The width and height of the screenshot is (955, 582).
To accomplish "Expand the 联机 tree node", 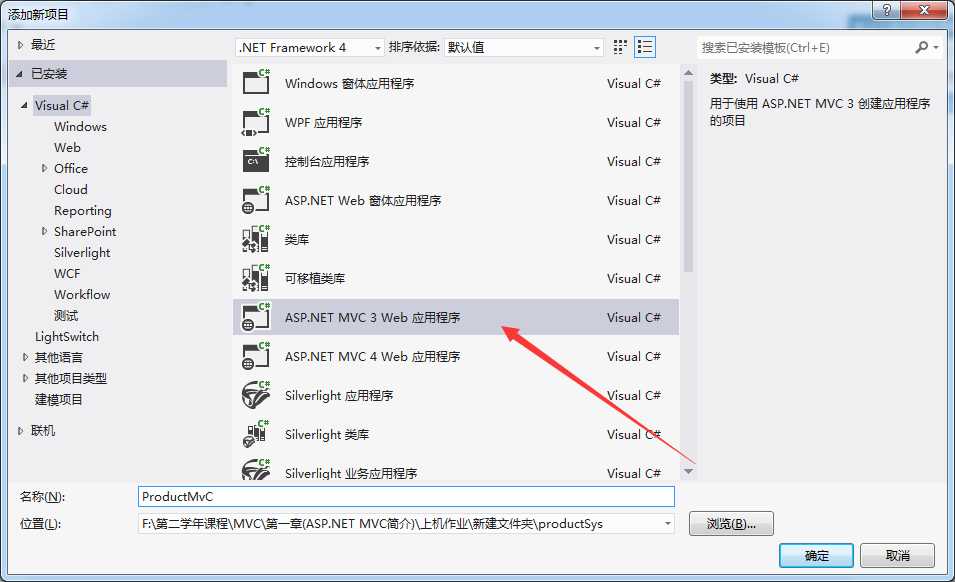I will click(x=20, y=430).
